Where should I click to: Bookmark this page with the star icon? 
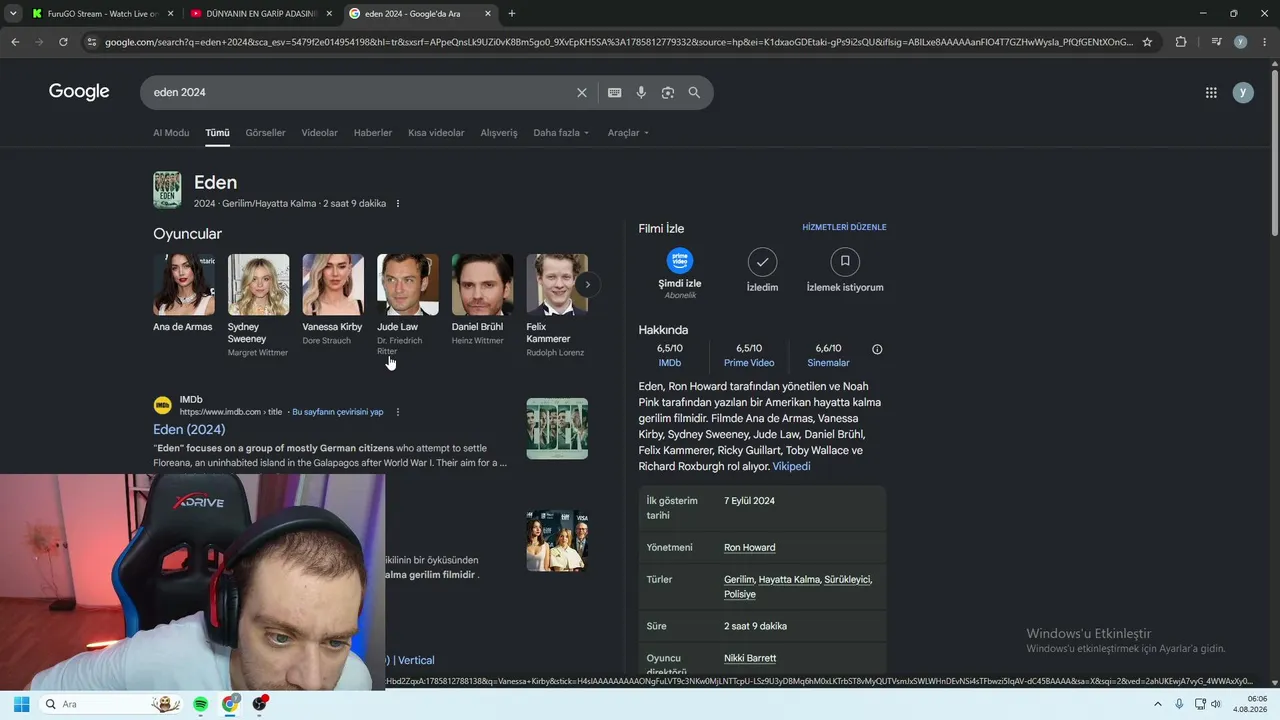click(x=1147, y=42)
